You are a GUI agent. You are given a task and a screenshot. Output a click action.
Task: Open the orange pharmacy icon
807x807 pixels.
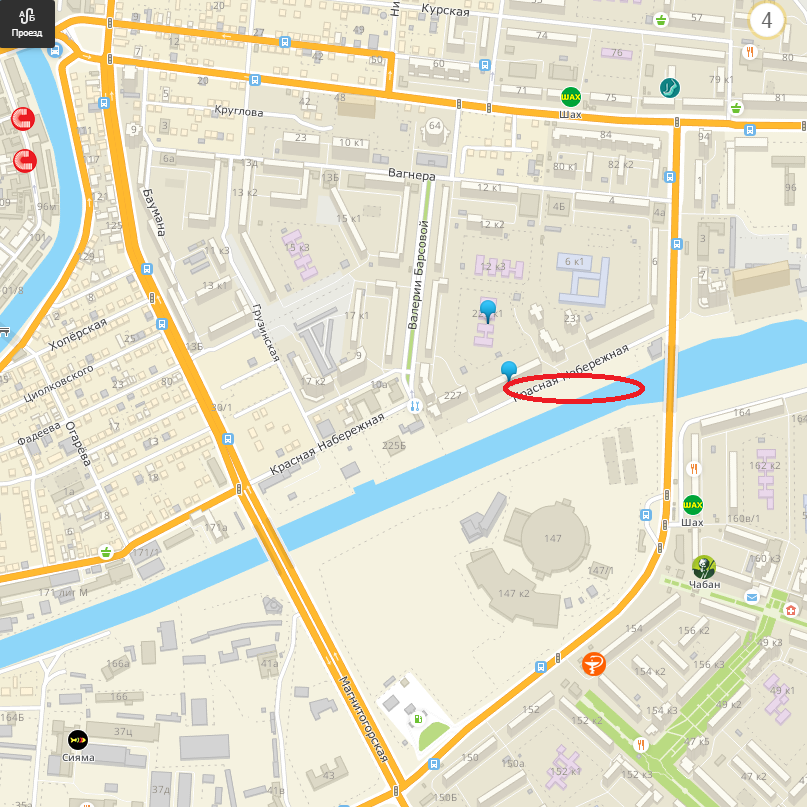[593, 663]
